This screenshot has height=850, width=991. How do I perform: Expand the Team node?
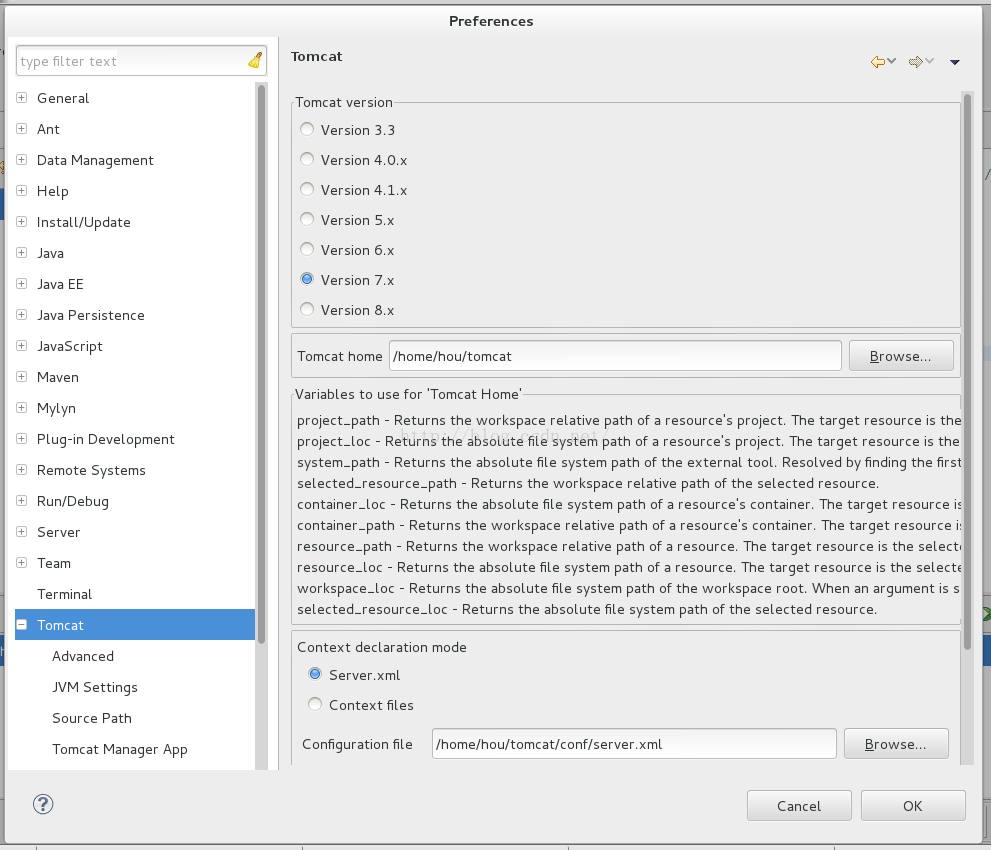(21, 562)
